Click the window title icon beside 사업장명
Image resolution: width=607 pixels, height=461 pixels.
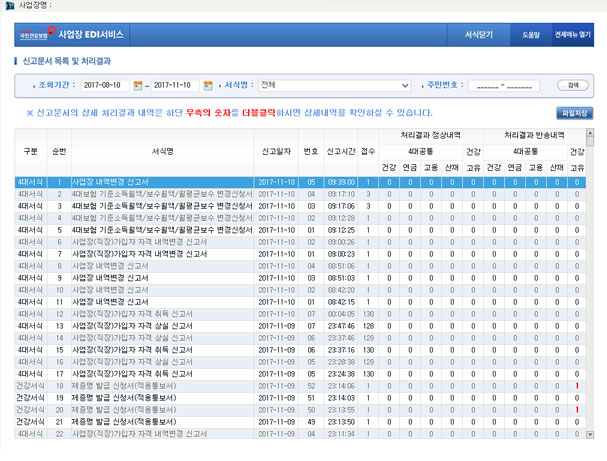[x=10, y=5]
